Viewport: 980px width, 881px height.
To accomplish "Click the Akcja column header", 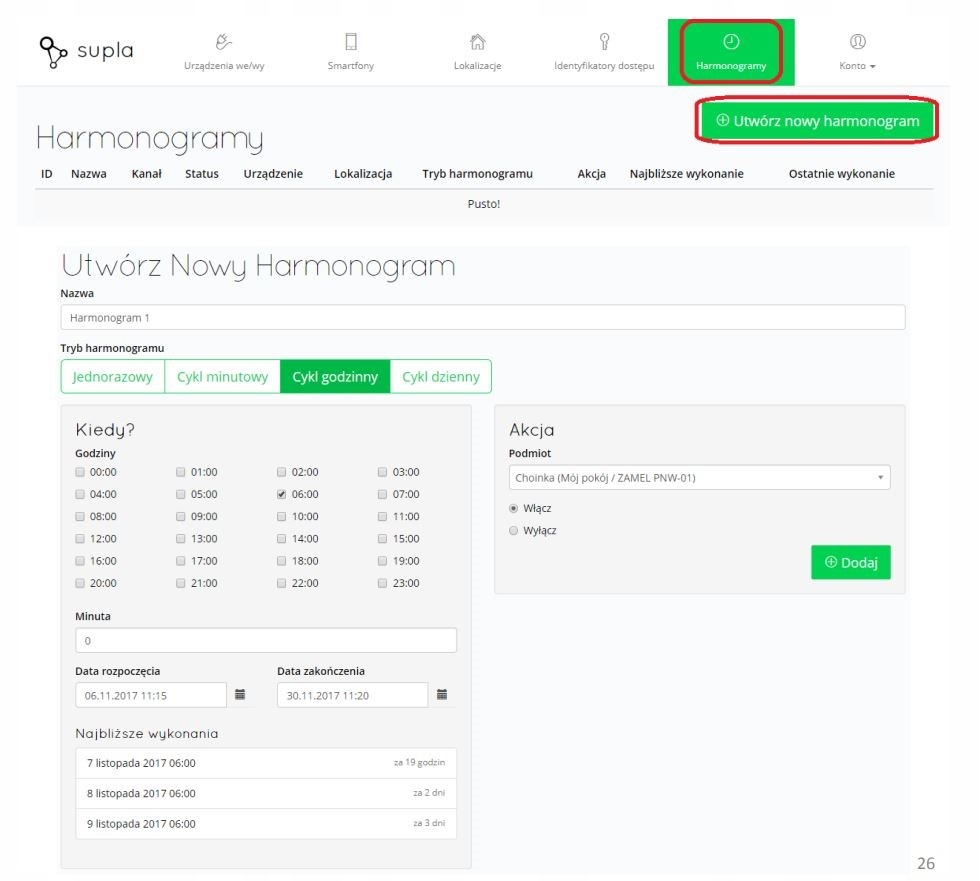I will click(591, 174).
